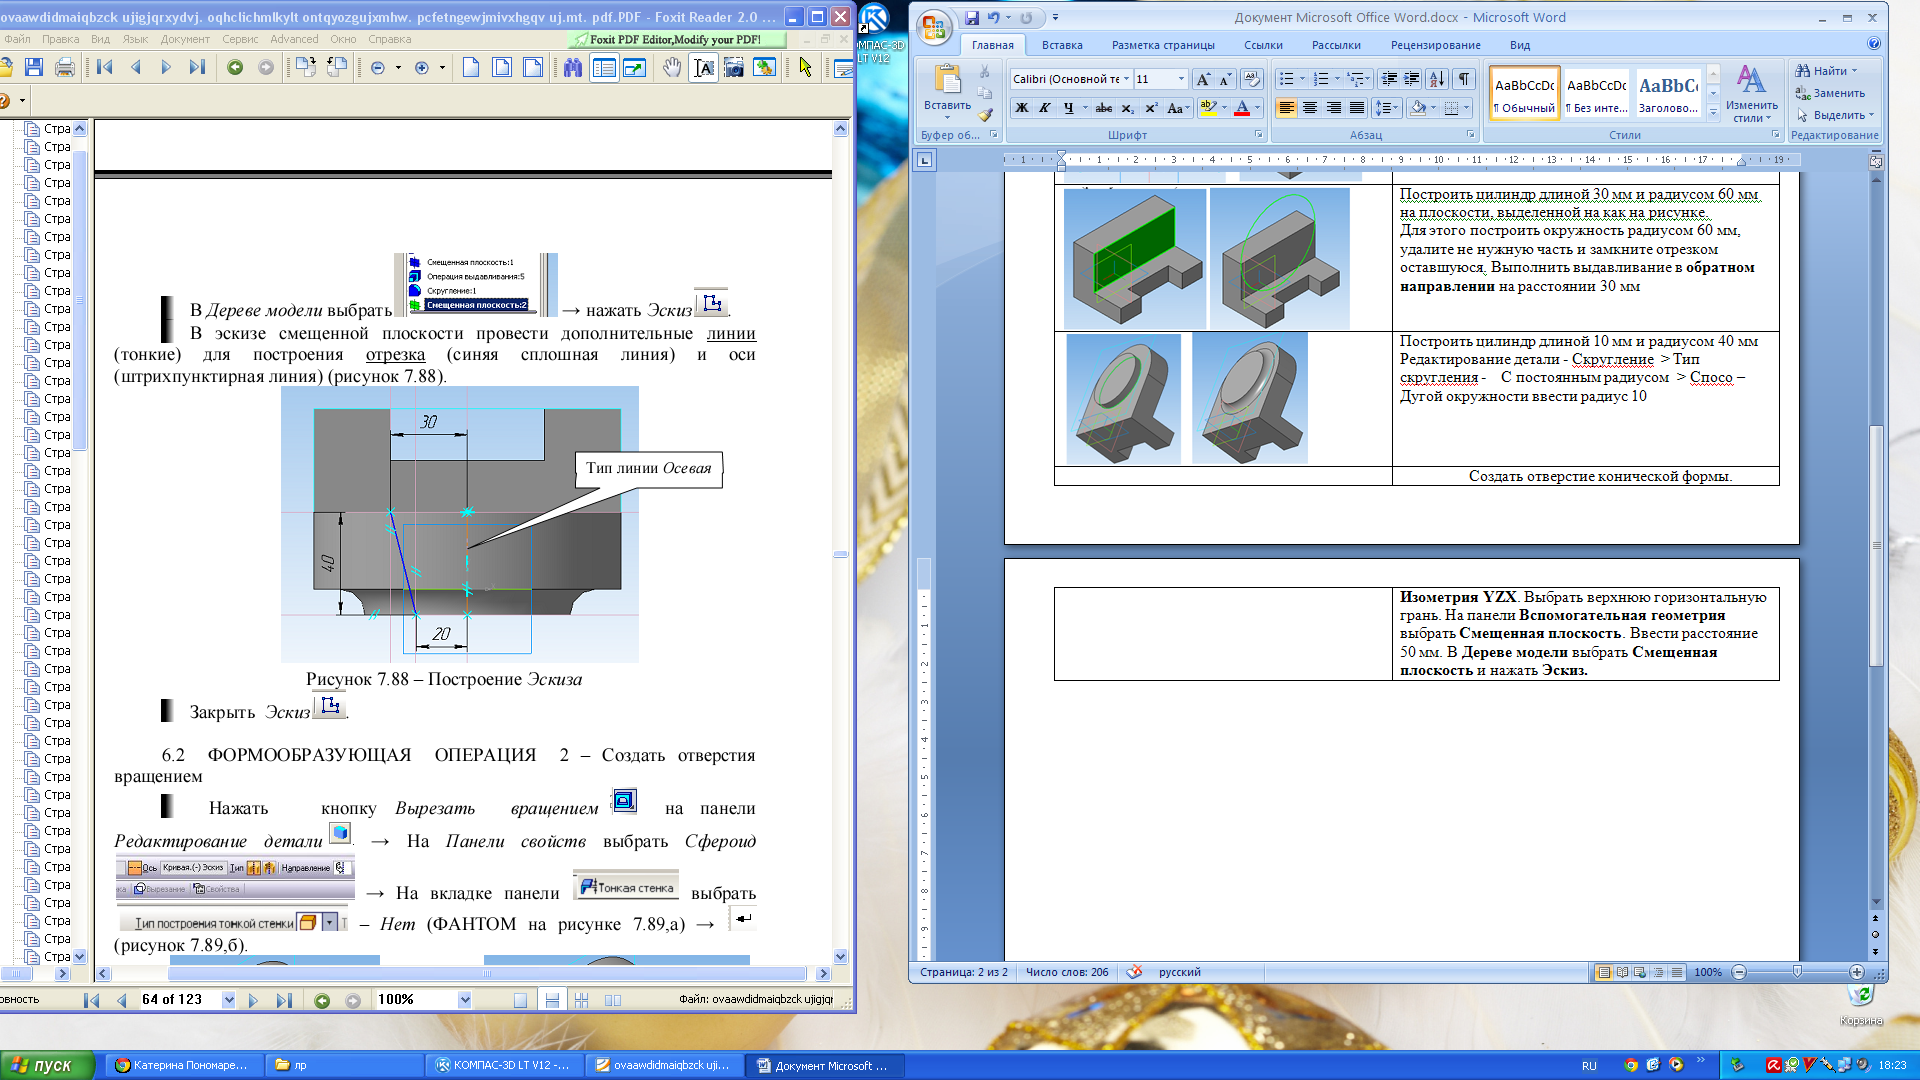Toggle italic in Word ribbon

pyautogui.click(x=1045, y=108)
